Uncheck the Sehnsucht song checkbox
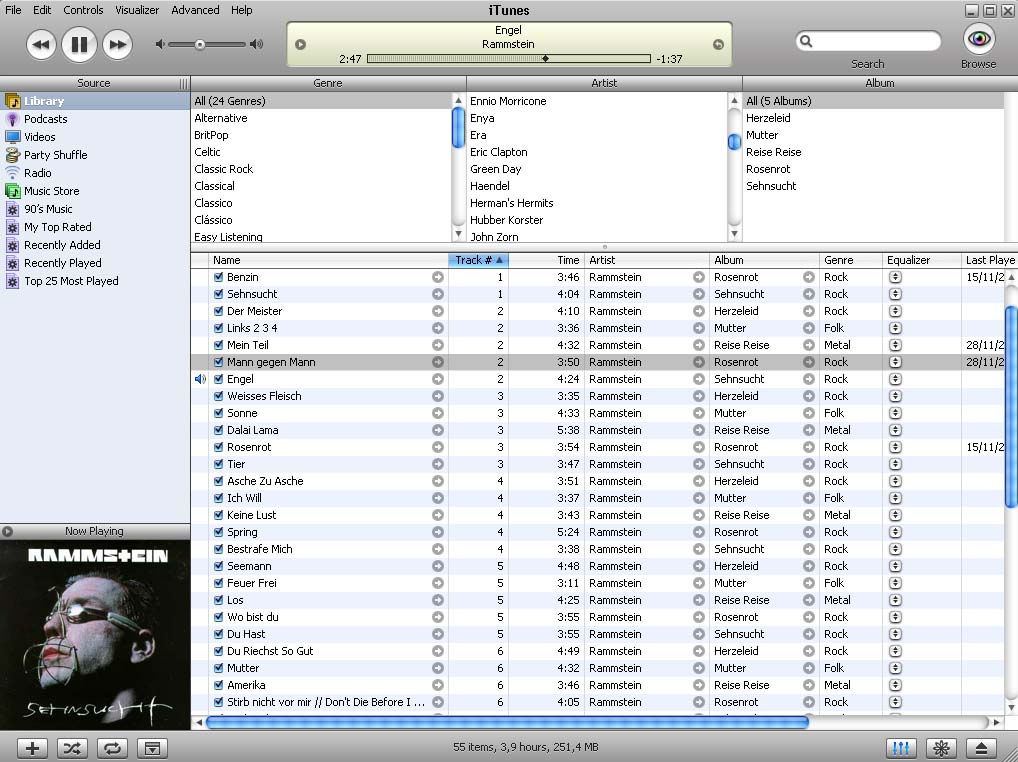The width and height of the screenshot is (1018, 762). pos(219,294)
